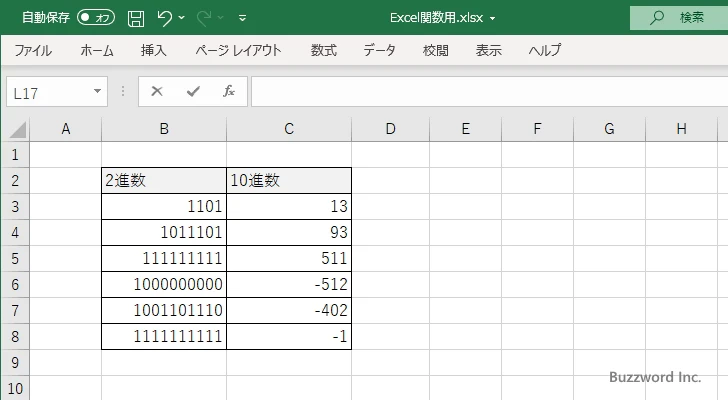728x400 pixels.
Task: Switch to the 数式 tab
Action: [x=324, y=50]
